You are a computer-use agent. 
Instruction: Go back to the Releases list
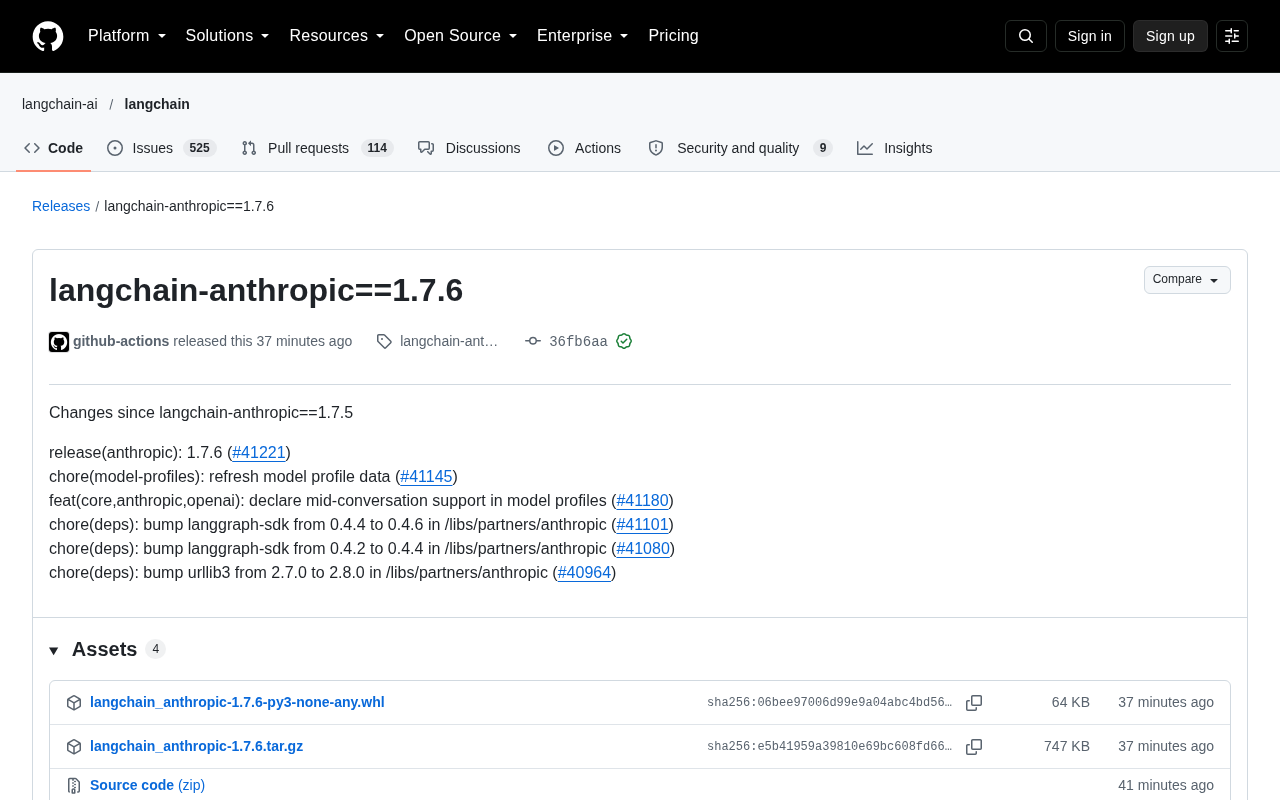61,206
